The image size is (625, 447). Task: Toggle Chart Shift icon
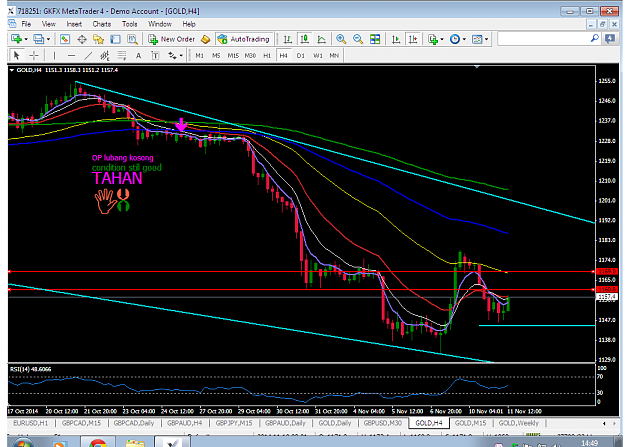[413, 39]
